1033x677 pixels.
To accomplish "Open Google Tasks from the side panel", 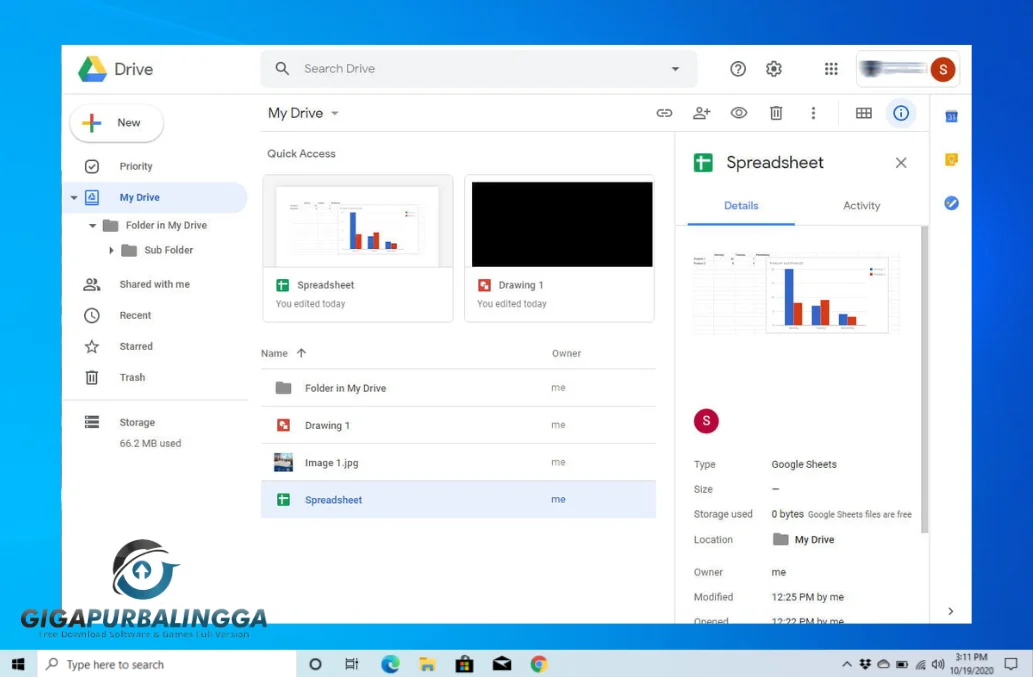I will [x=950, y=203].
